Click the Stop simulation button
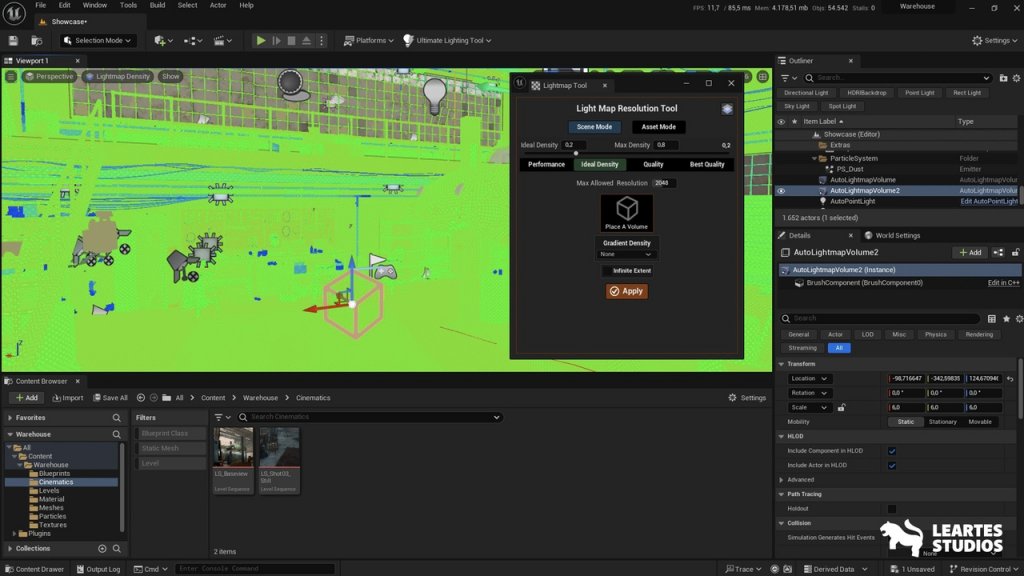 291,40
